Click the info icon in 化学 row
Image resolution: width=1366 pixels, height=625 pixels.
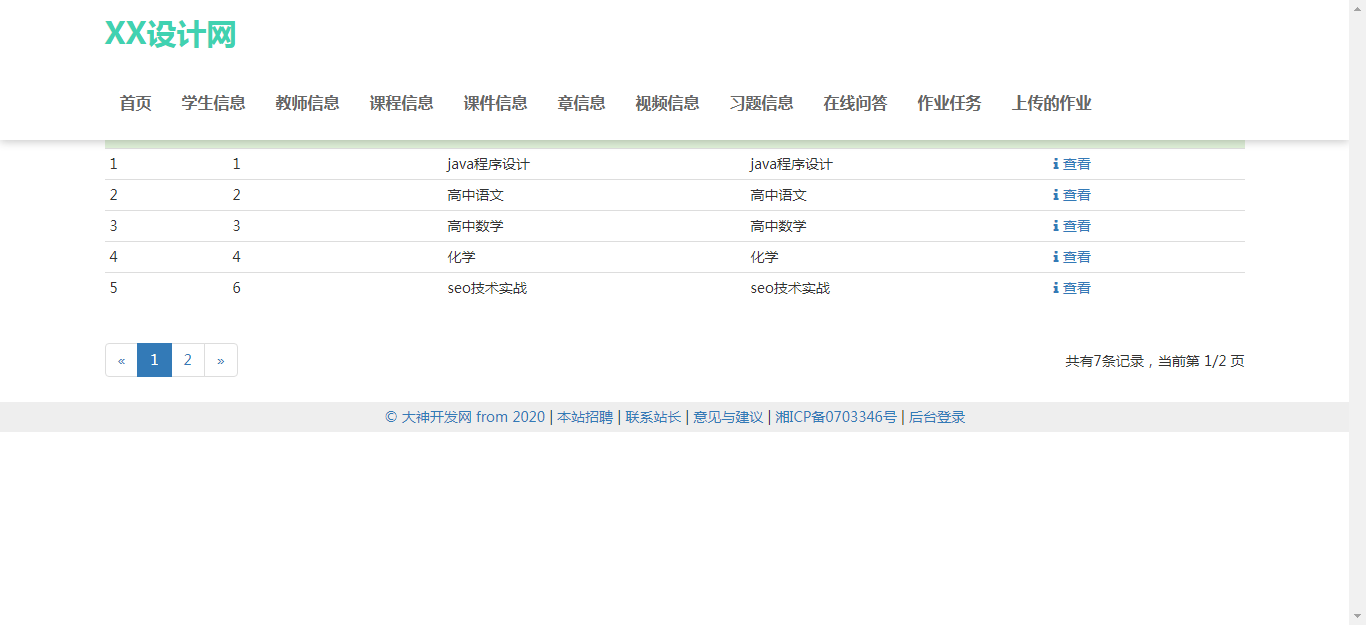1055,257
